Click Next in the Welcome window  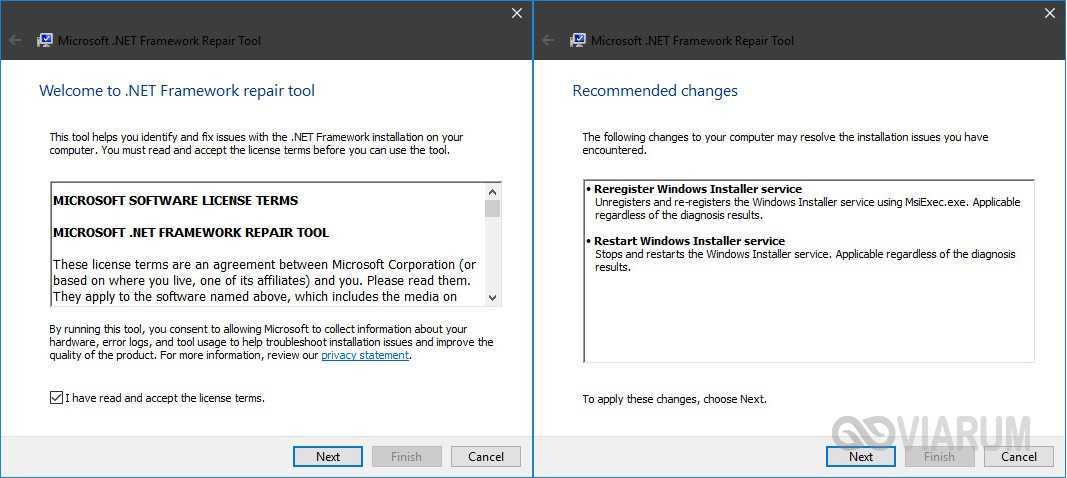[328, 456]
